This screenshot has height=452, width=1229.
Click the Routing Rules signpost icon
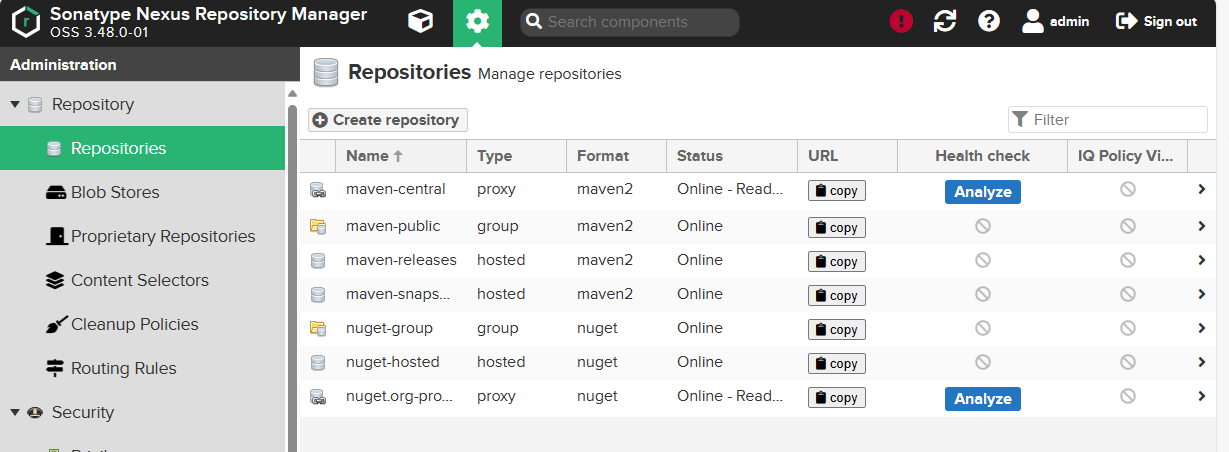[55, 368]
